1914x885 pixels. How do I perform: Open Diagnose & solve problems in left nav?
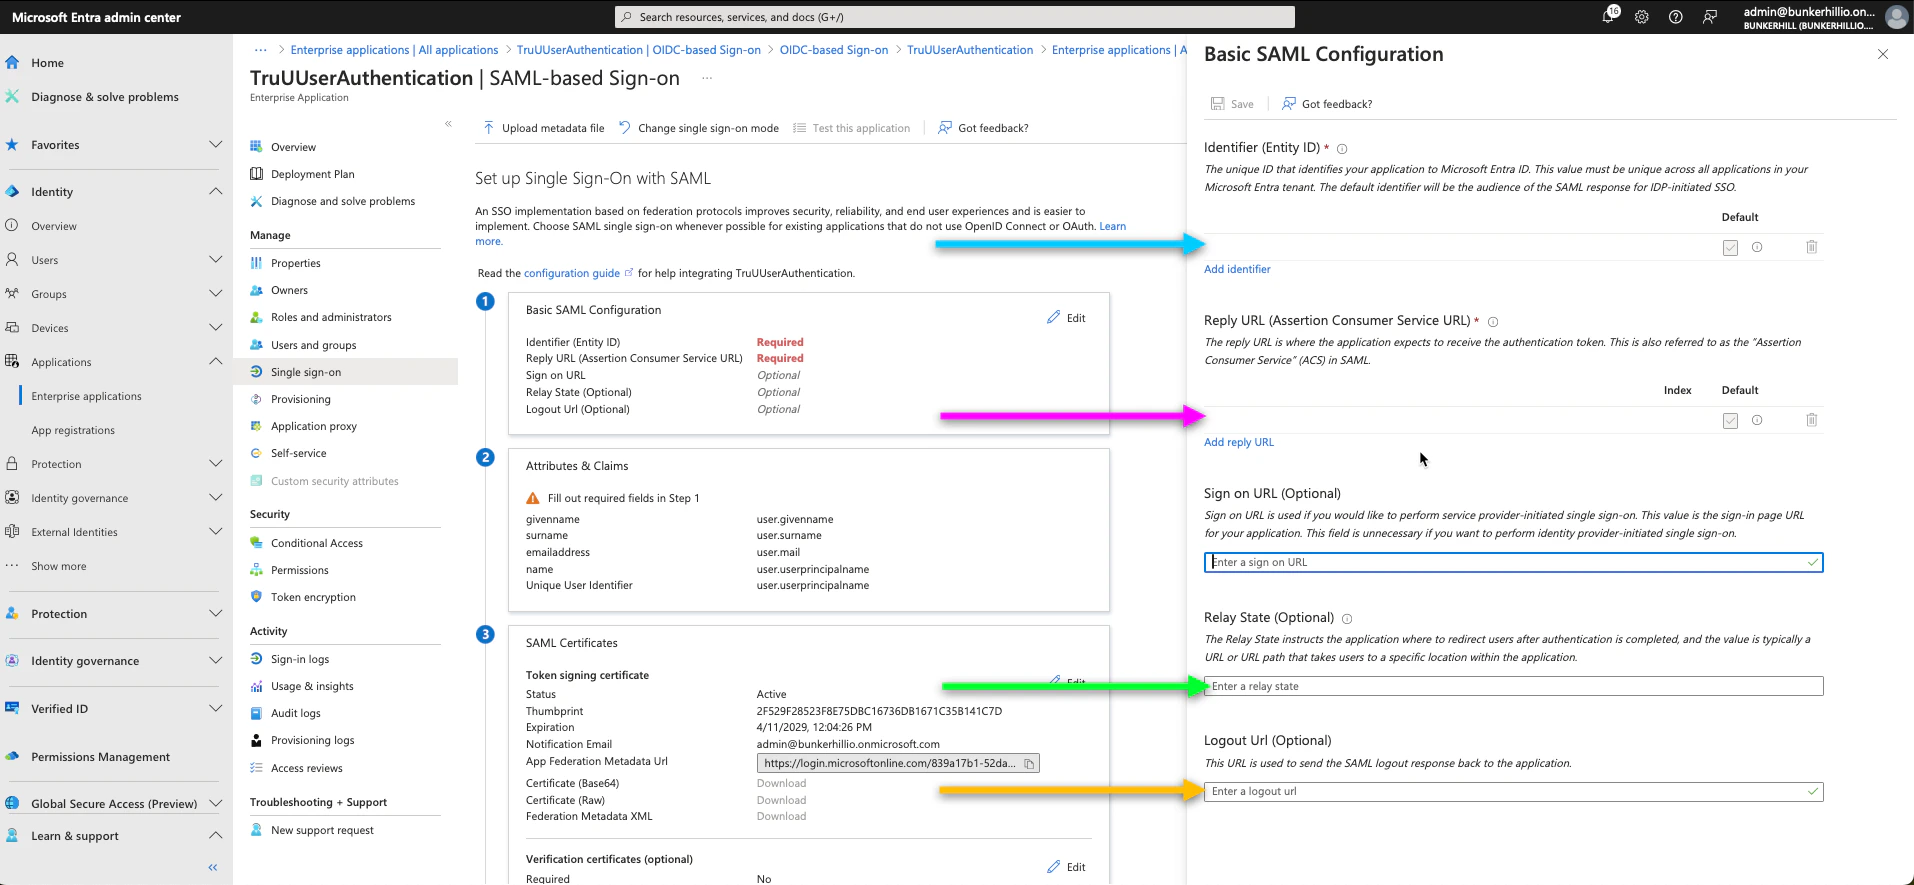tap(105, 97)
